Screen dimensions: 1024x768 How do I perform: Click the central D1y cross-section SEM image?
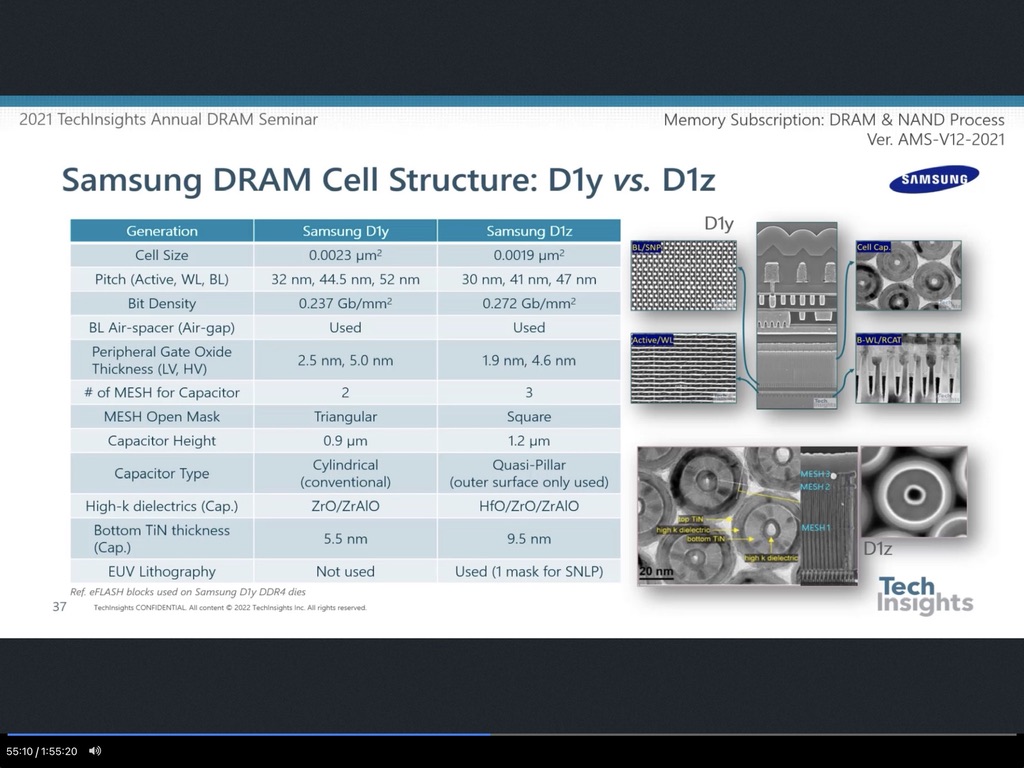[796, 315]
